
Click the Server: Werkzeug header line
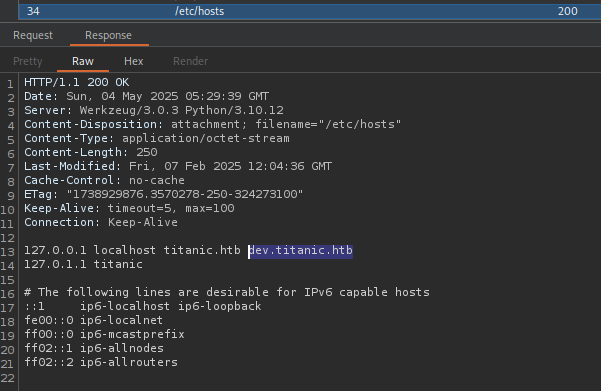(x=154, y=110)
